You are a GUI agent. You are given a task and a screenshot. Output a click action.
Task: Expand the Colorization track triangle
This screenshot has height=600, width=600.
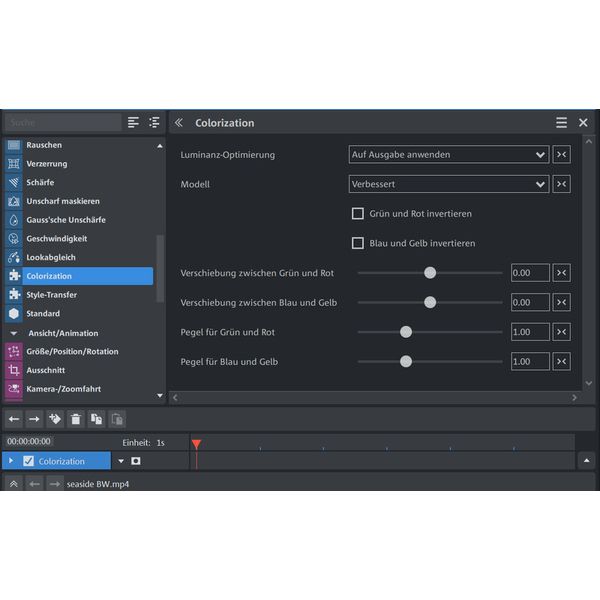coord(11,461)
